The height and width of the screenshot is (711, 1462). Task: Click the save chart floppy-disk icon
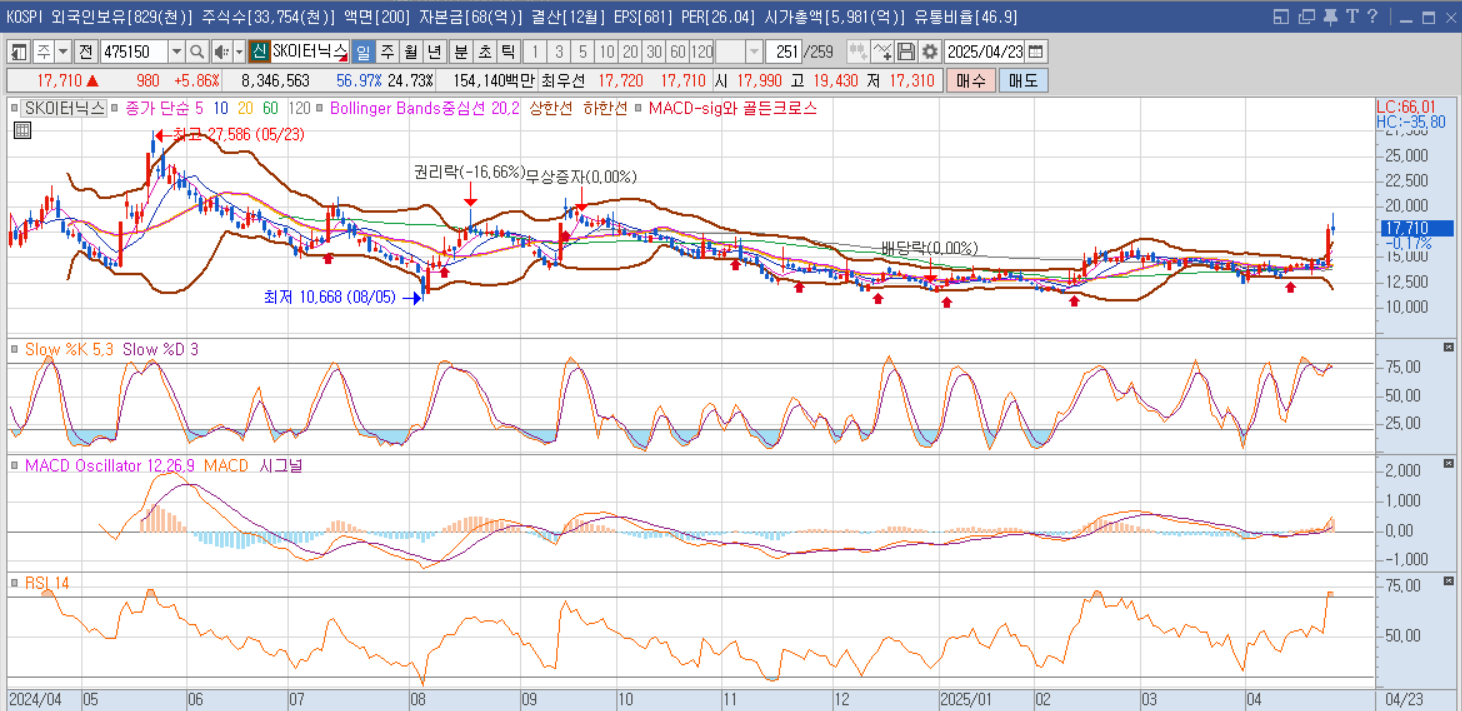[x=906, y=52]
